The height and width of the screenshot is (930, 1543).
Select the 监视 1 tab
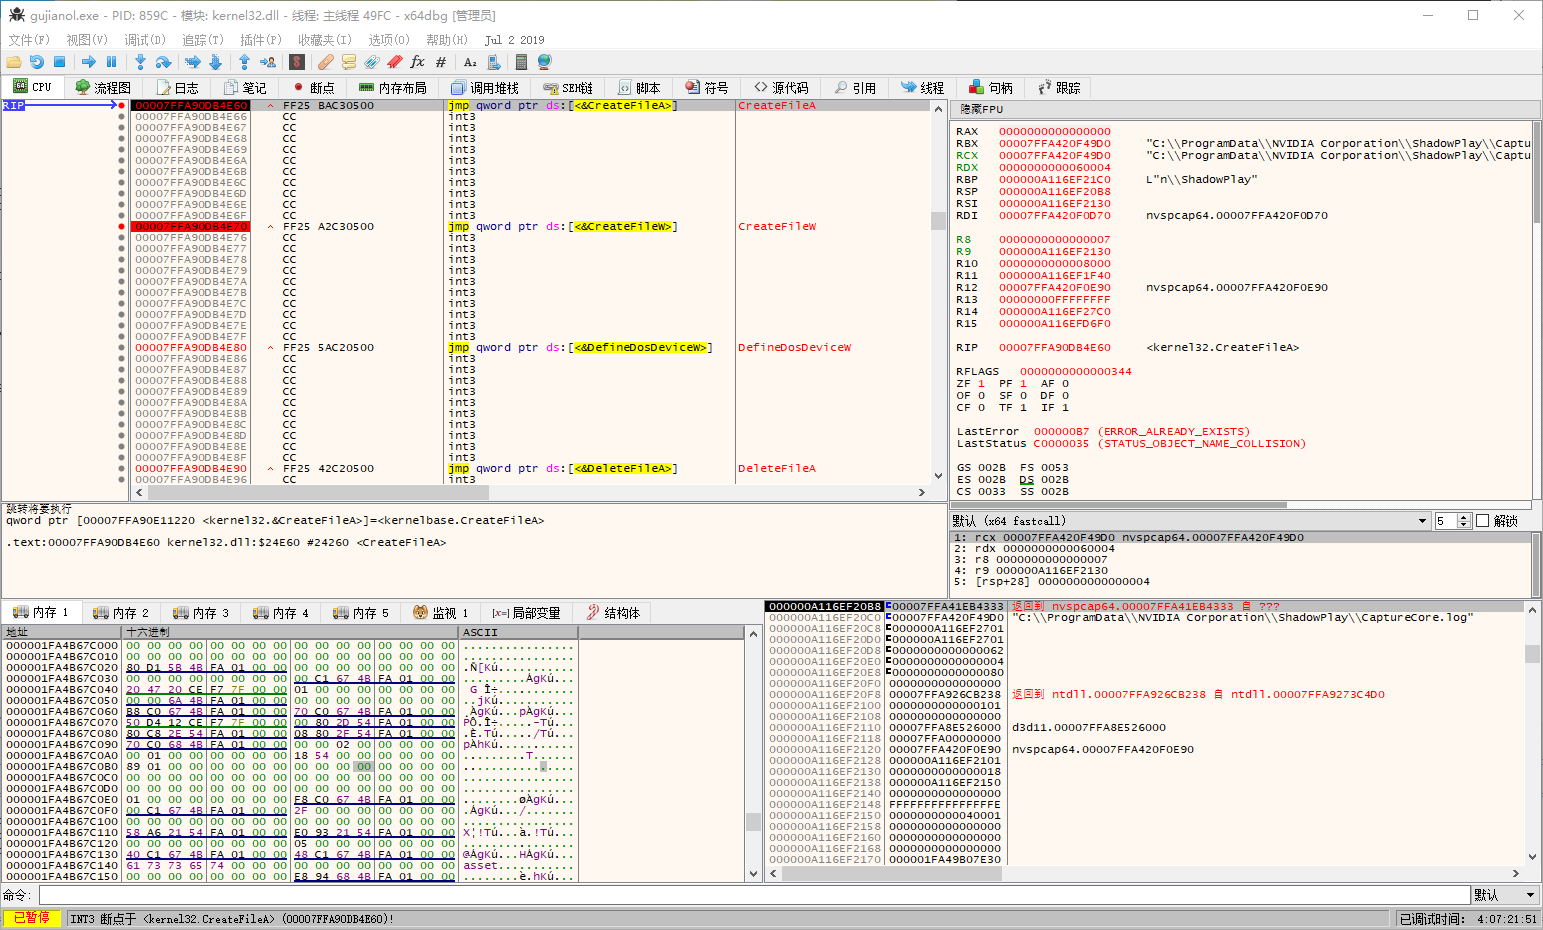point(441,613)
